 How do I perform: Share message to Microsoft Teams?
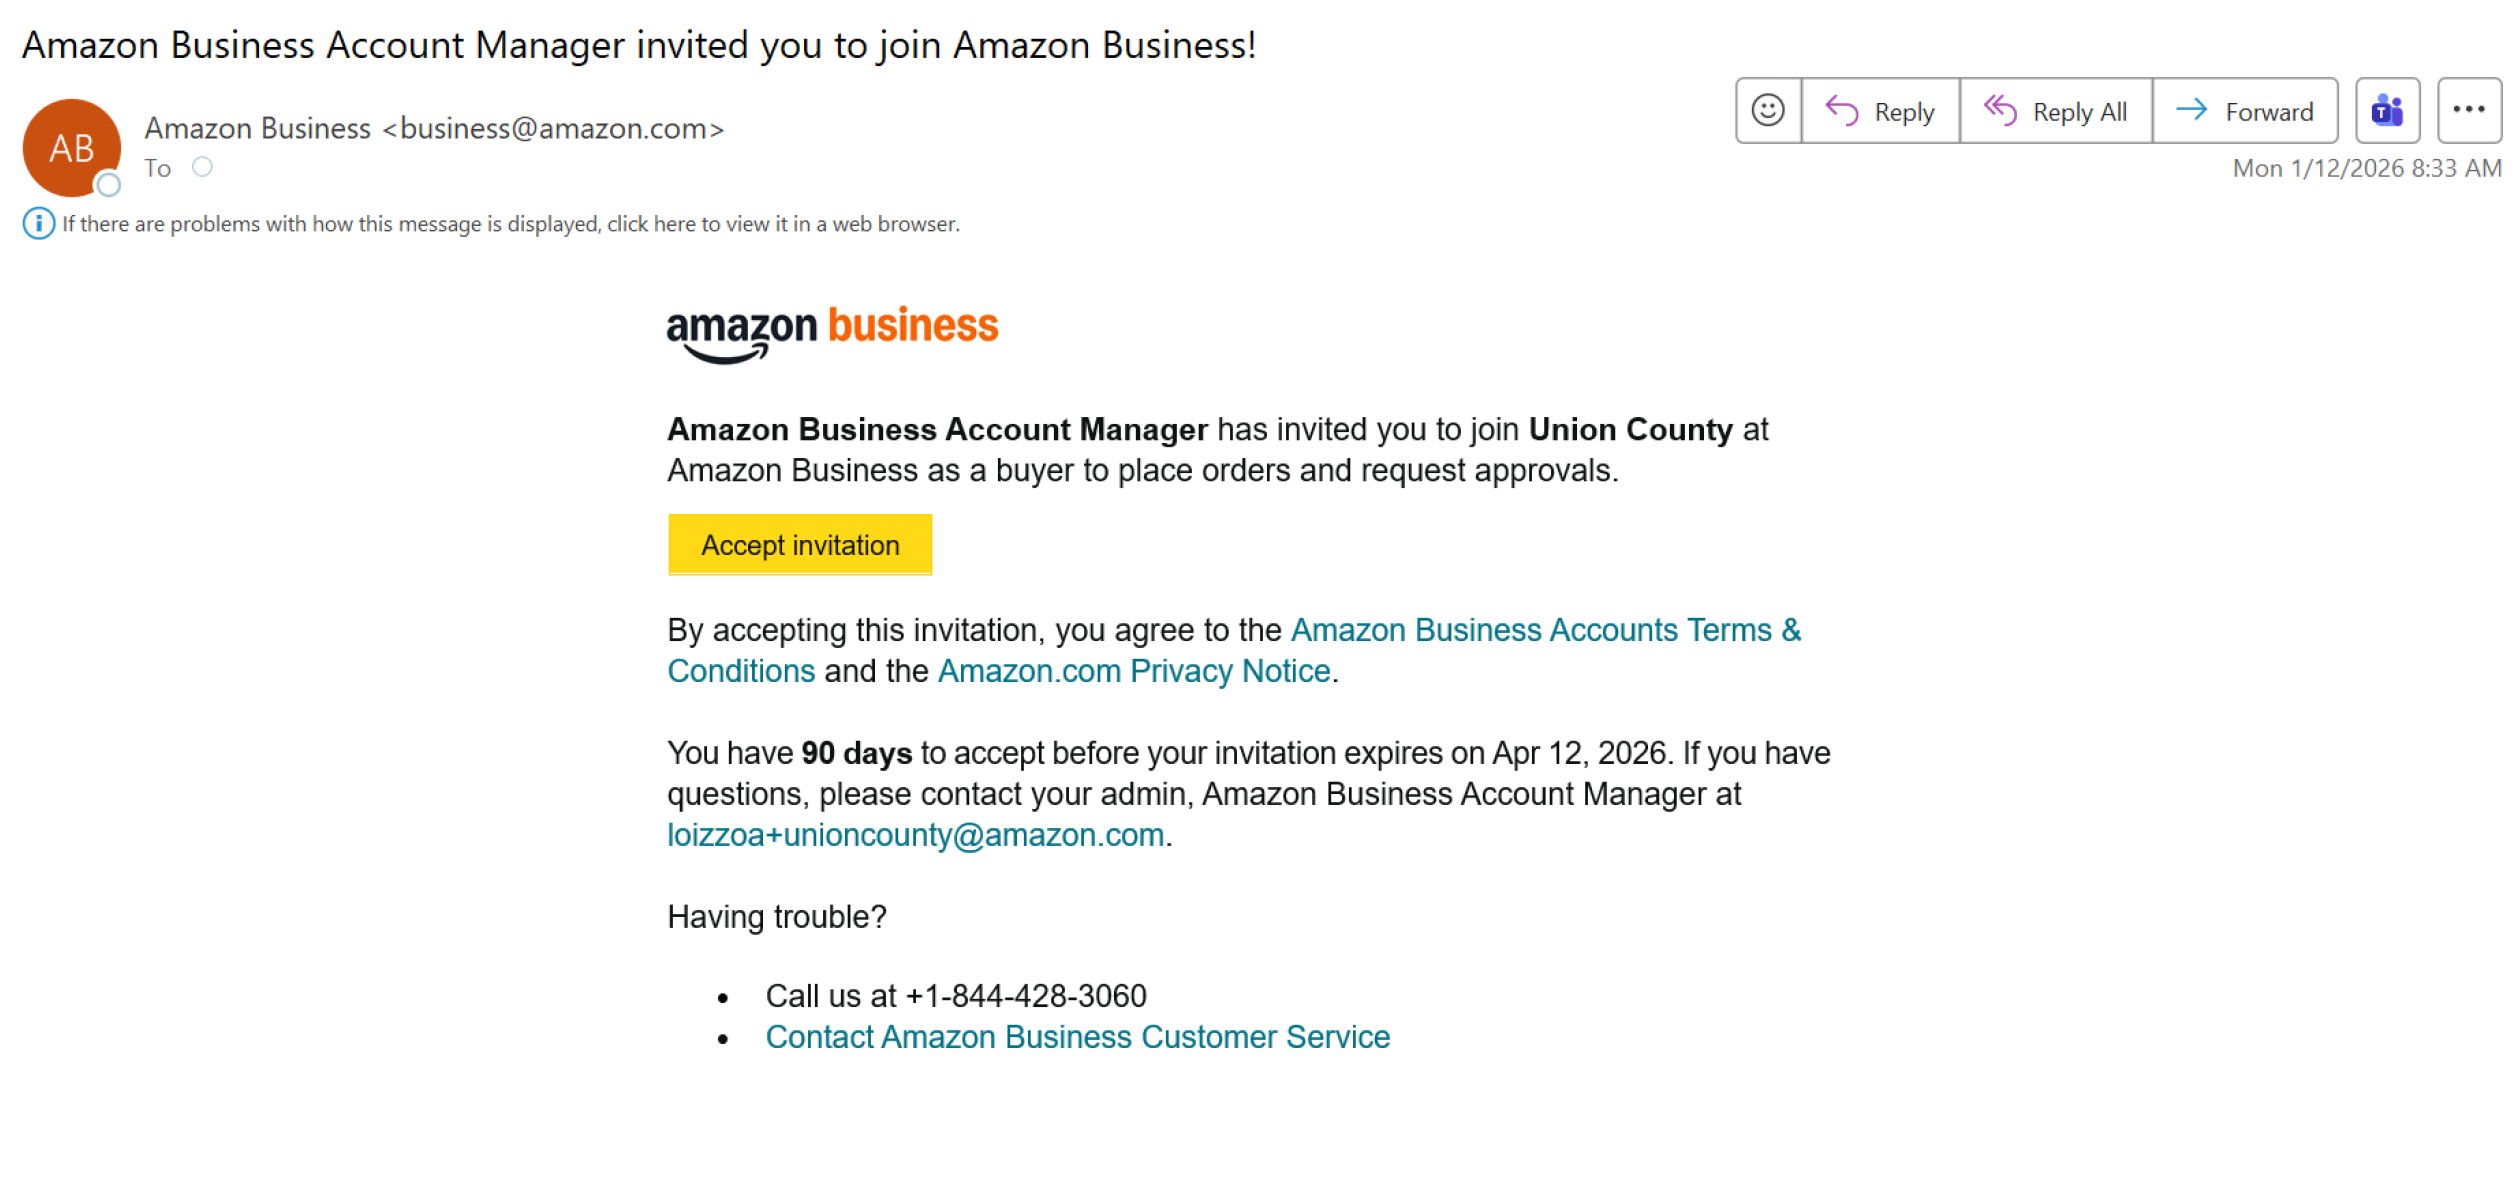[x=2386, y=111]
